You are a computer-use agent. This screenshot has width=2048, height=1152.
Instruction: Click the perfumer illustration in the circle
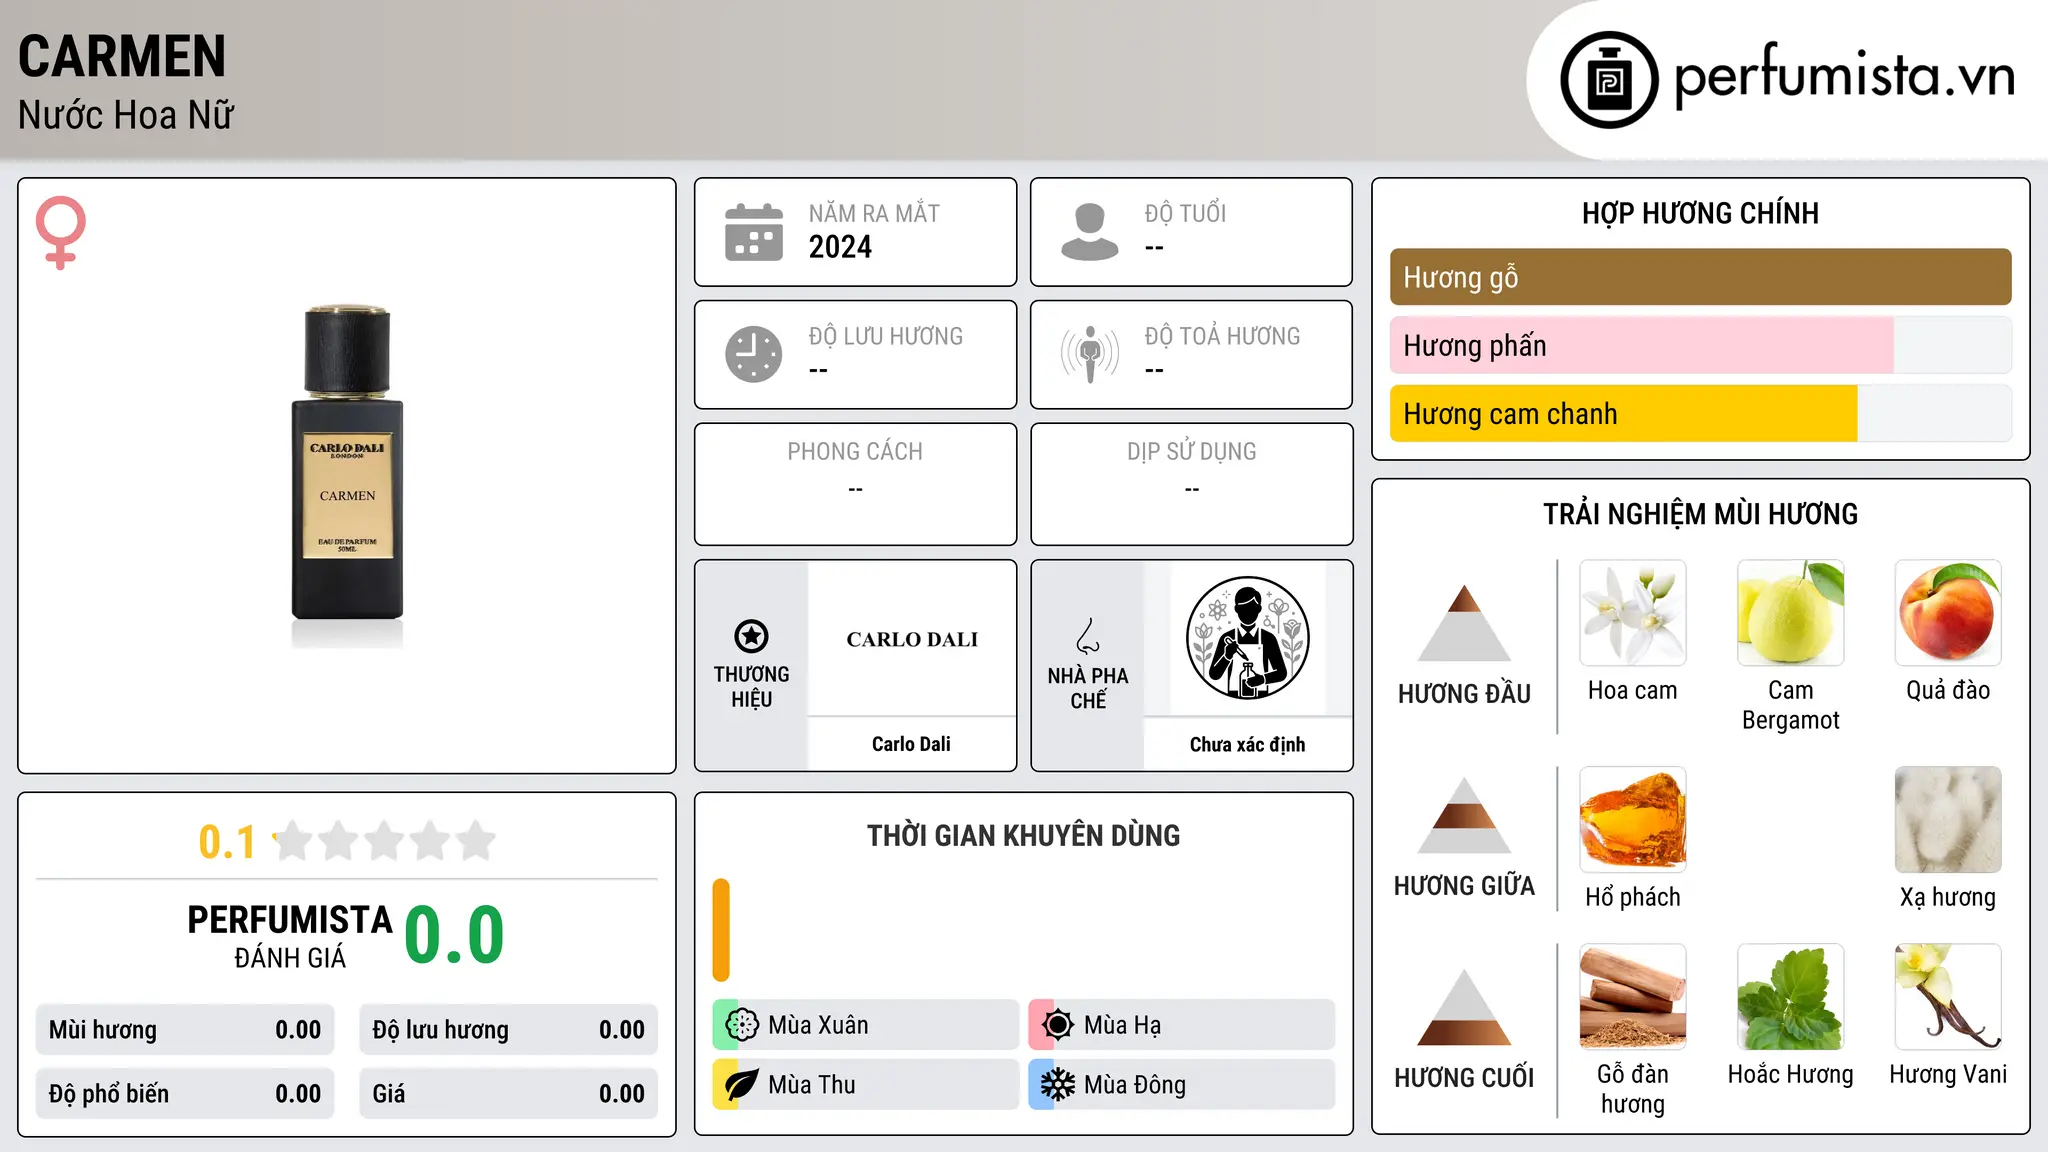pos(1247,638)
